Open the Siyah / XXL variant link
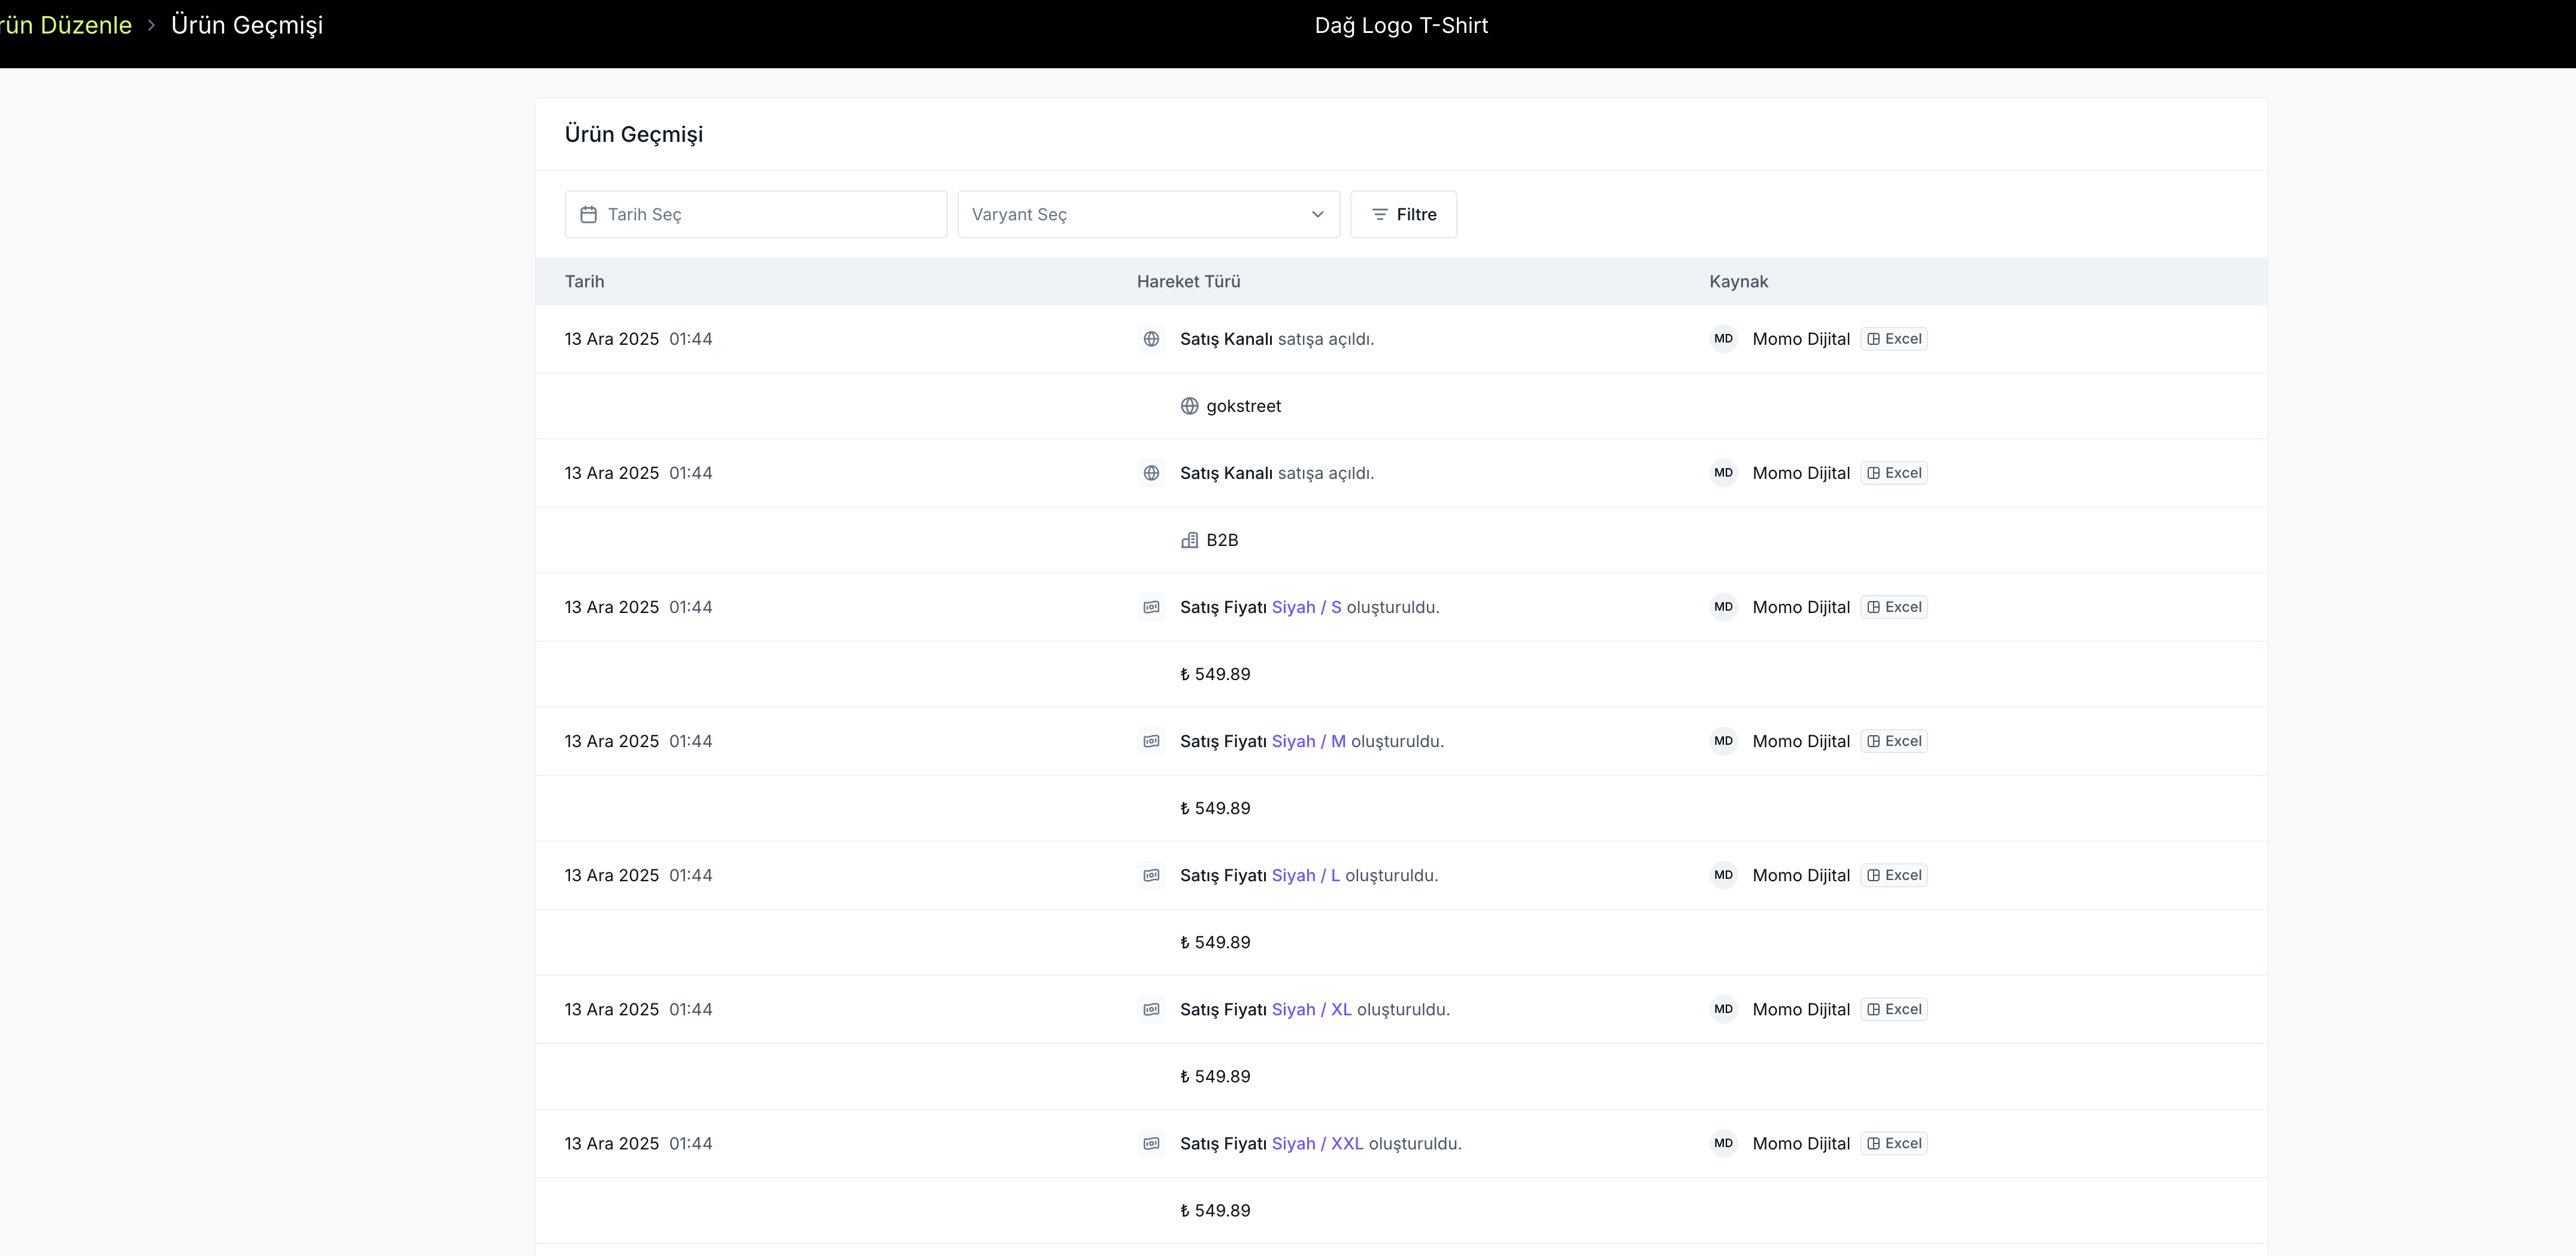 coord(1317,1143)
